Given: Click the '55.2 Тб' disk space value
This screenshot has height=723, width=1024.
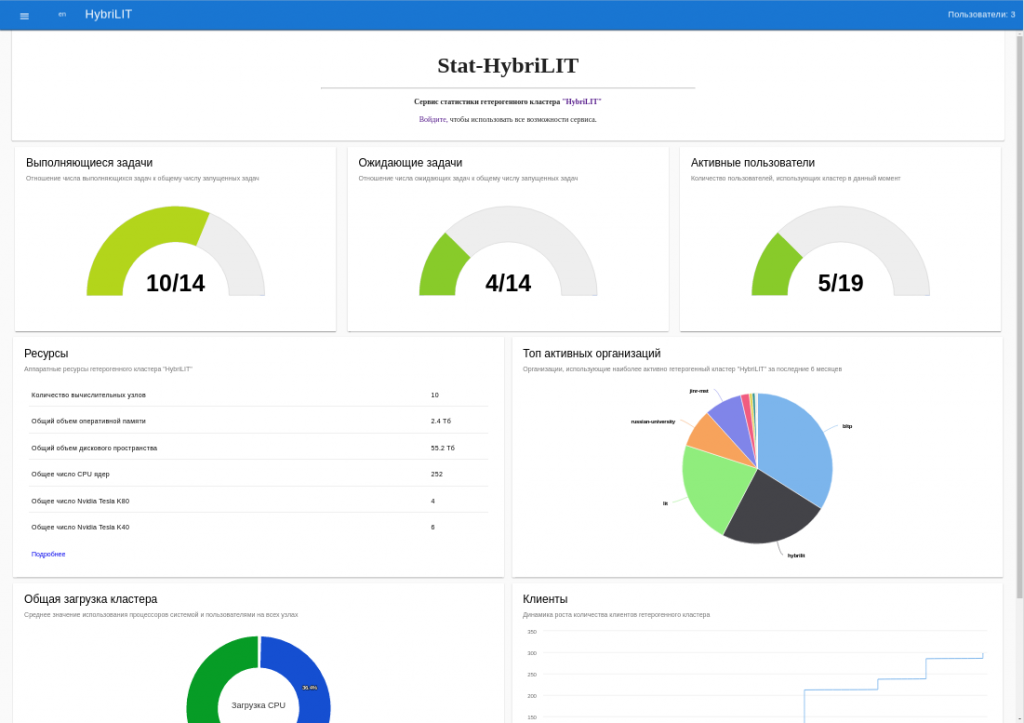Looking at the screenshot, I should click(443, 448).
